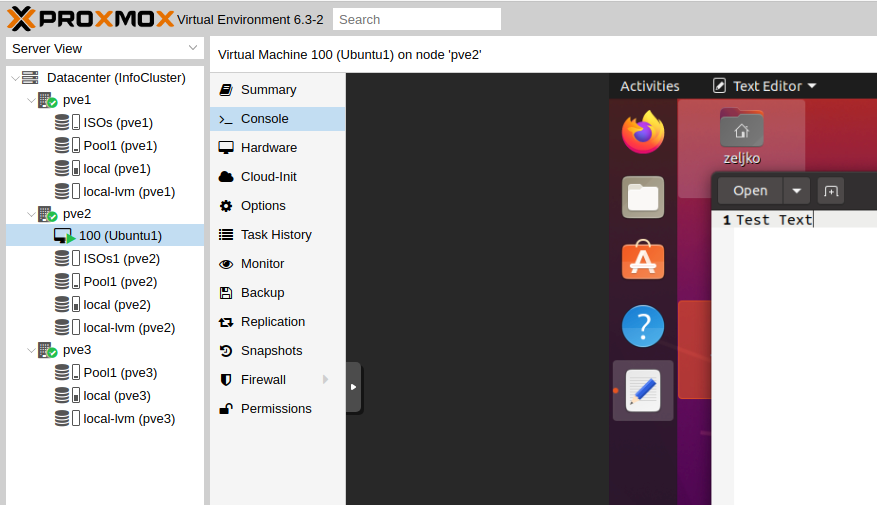Click the Permissions unlock icon

pos(226,409)
